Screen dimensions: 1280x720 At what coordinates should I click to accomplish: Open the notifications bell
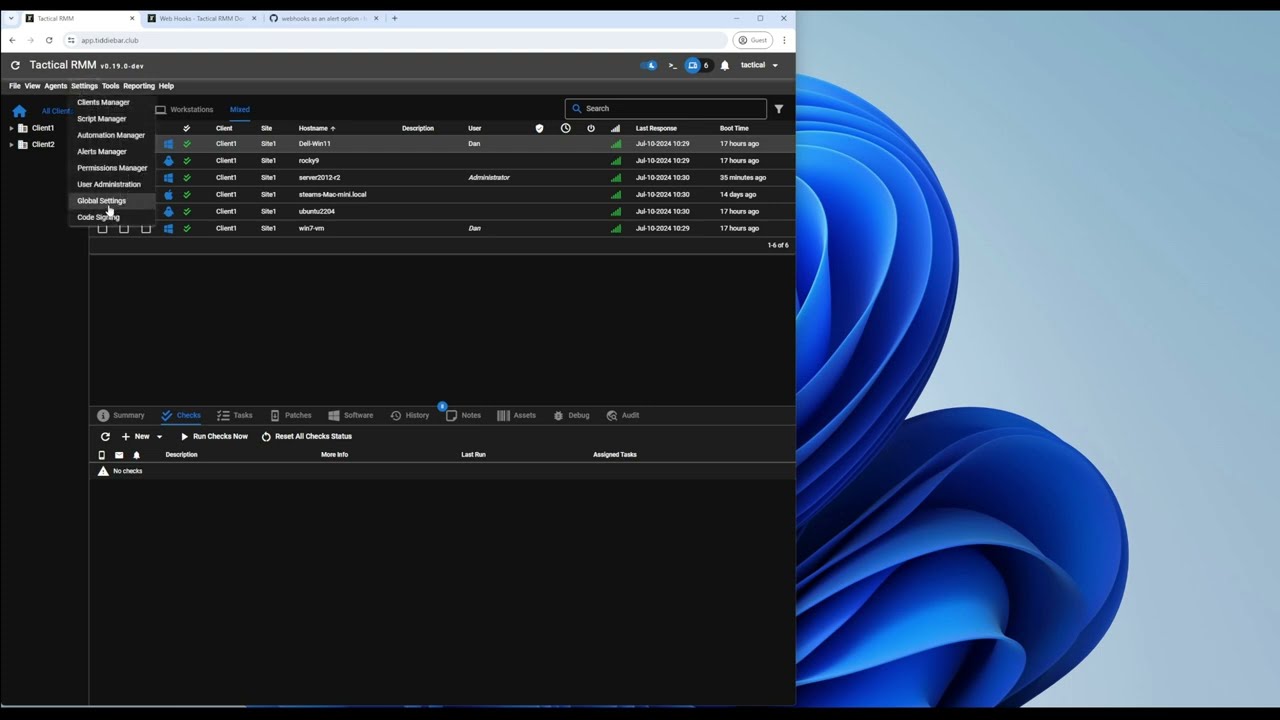(x=725, y=65)
